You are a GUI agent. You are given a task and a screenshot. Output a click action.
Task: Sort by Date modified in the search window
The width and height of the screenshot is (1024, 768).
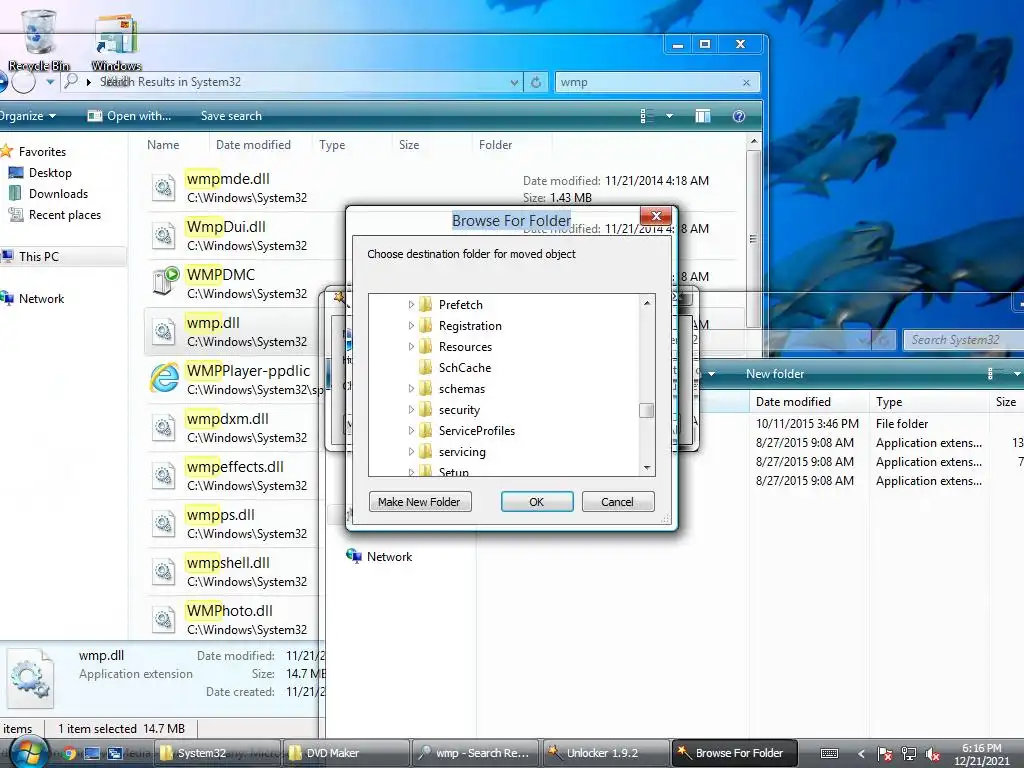(x=253, y=145)
